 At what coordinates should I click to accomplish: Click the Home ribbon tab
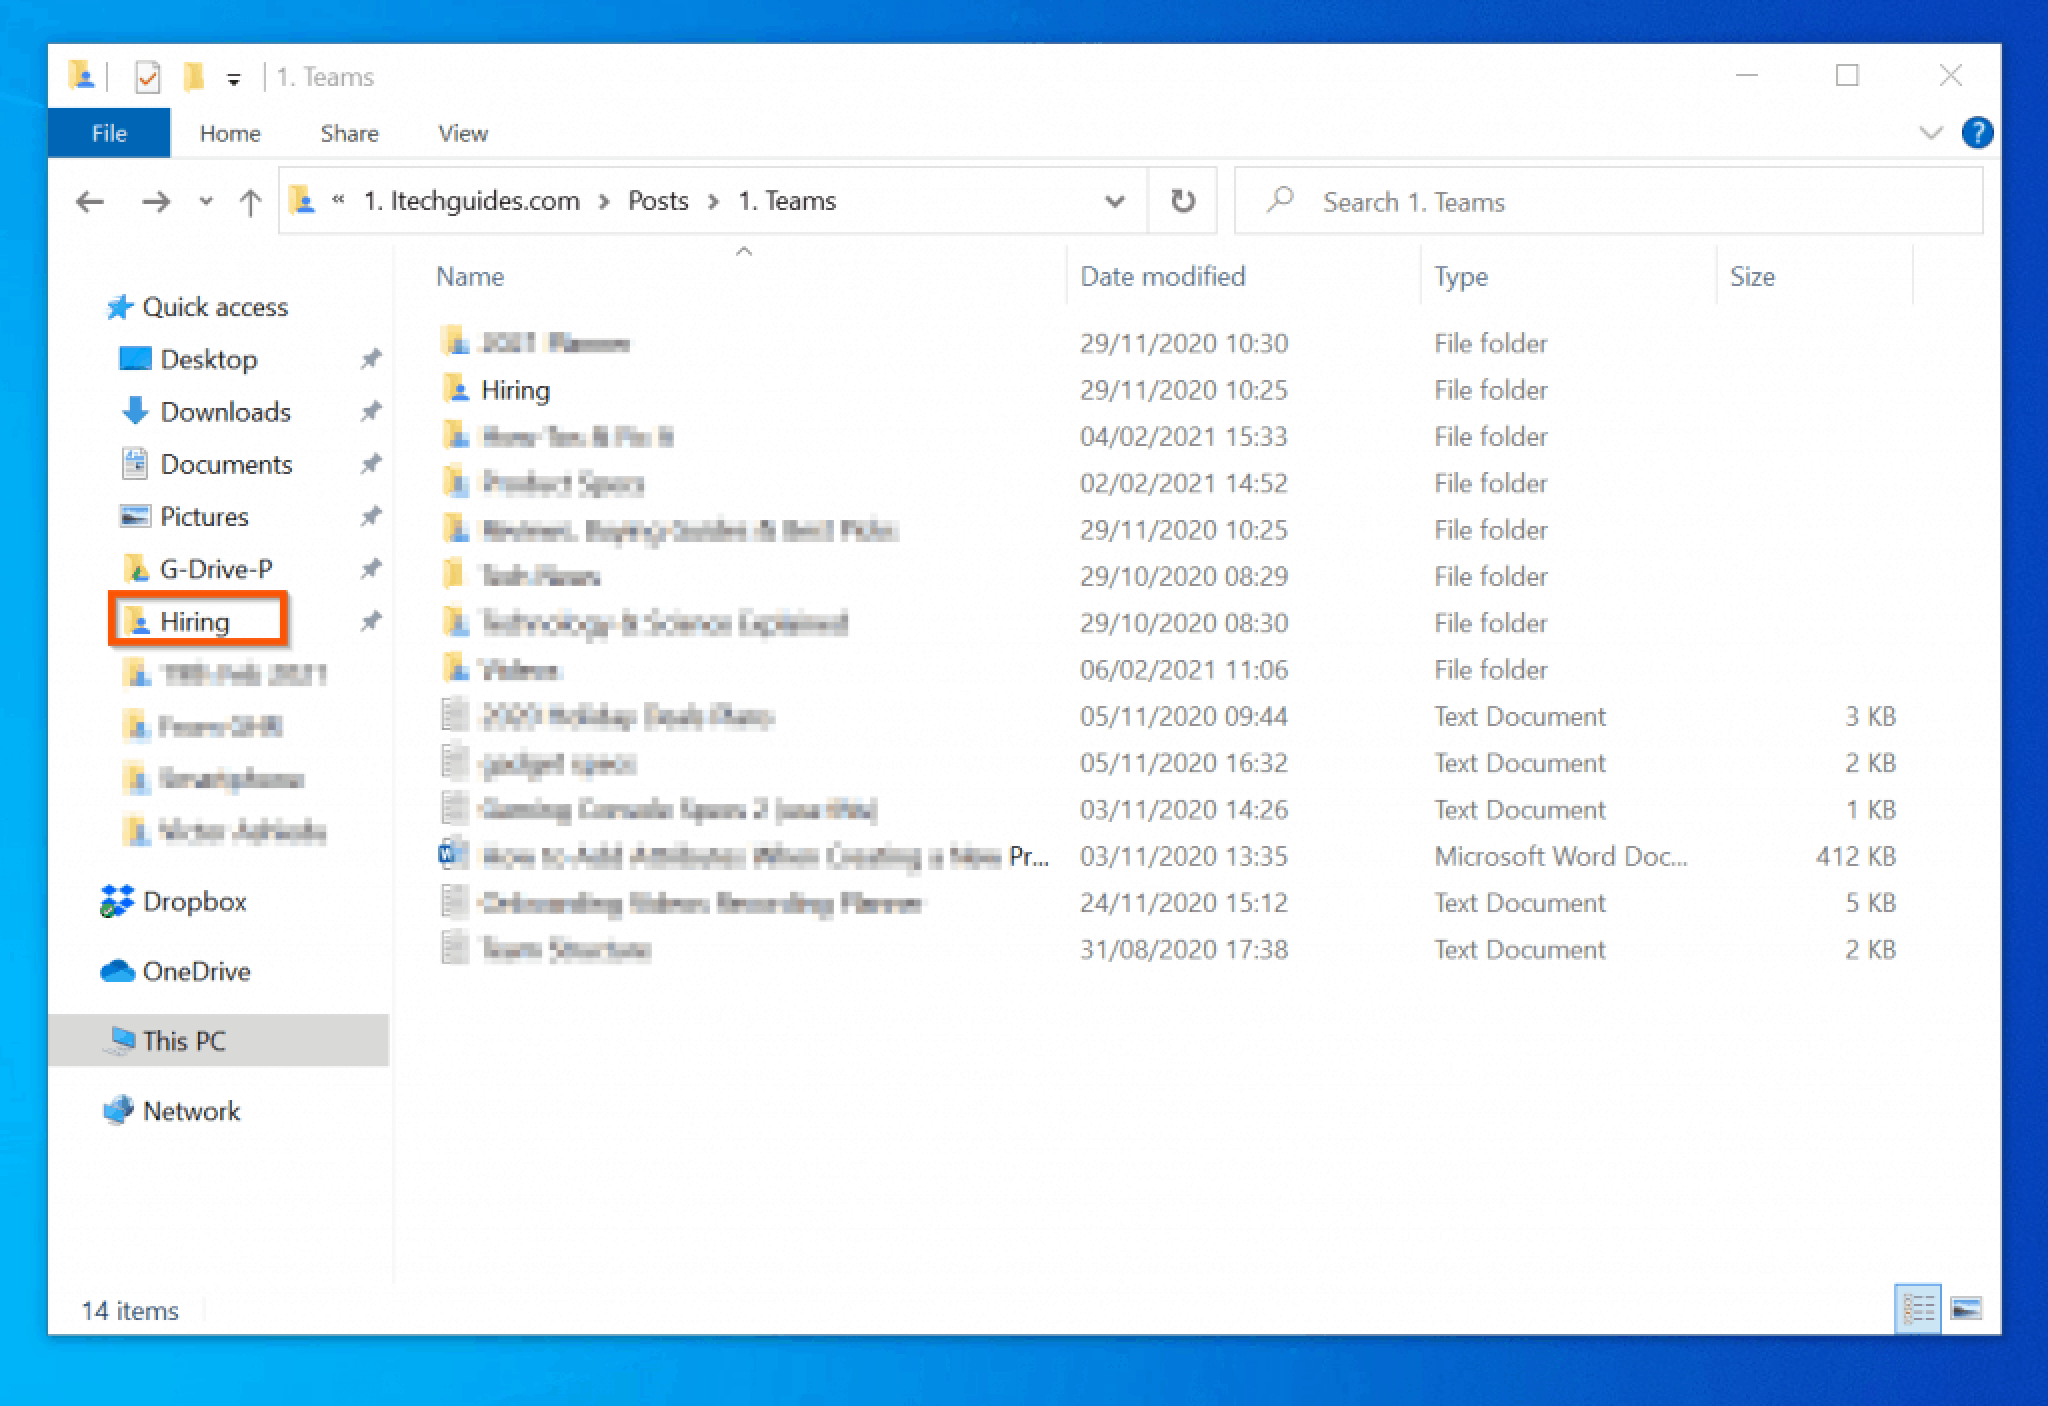click(232, 132)
